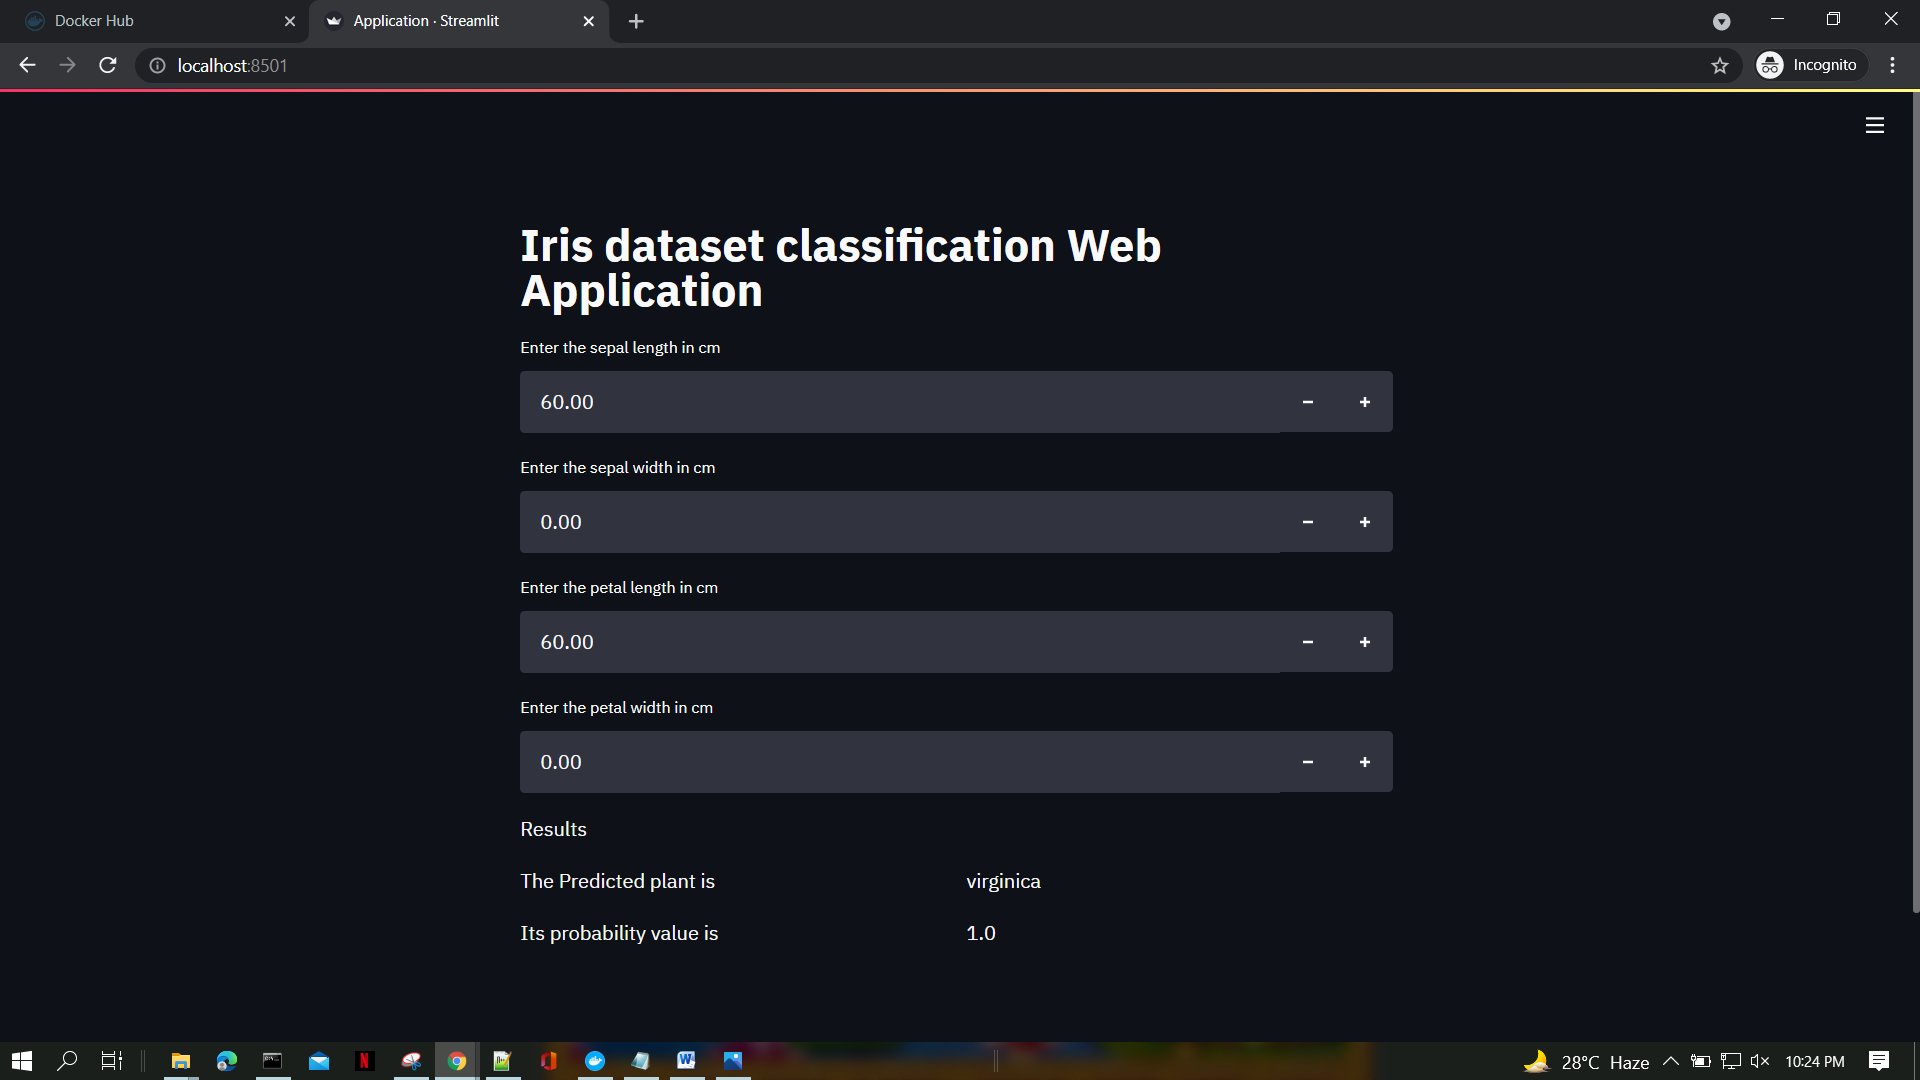The image size is (1920, 1080).
Task: Open the Chrome three-dot menu
Action: (1892, 65)
